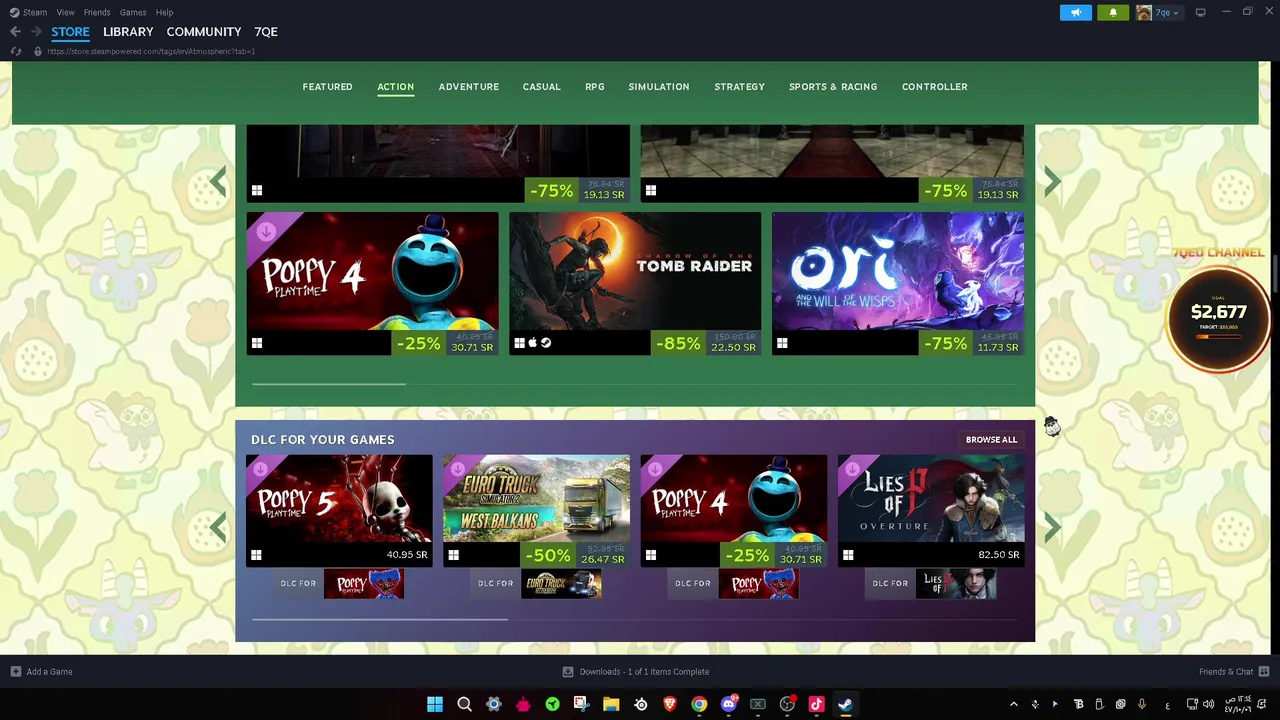Viewport: 1280px width, 720px height.
Task: Open the SteelSeries app from the taskbar
Action: tap(641, 705)
